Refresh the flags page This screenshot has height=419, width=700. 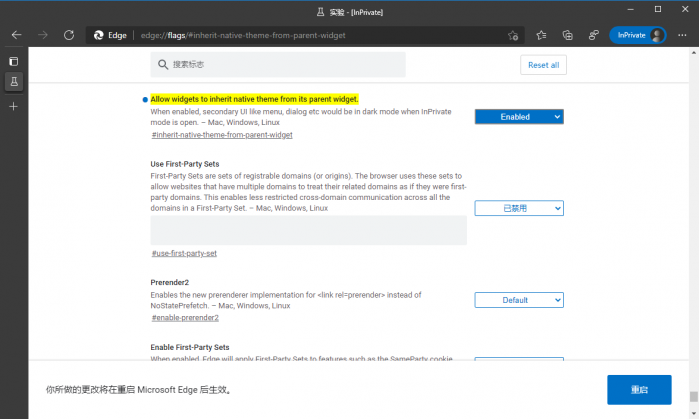(x=69, y=34)
